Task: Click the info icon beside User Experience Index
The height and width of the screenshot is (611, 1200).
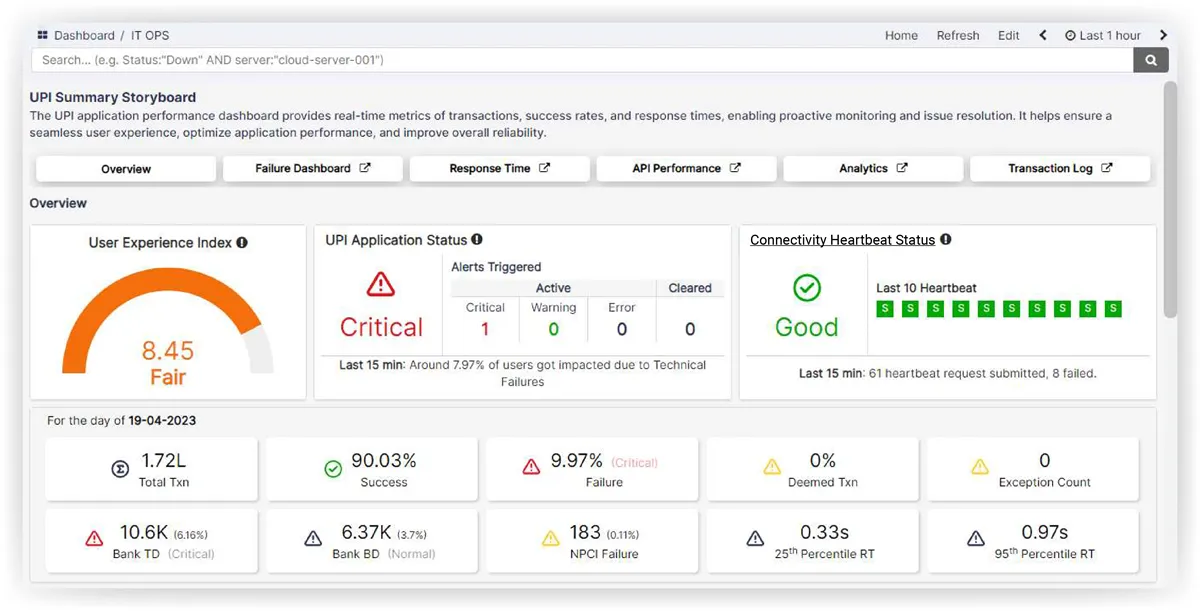Action: pyautogui.click(x=242, y=243)
